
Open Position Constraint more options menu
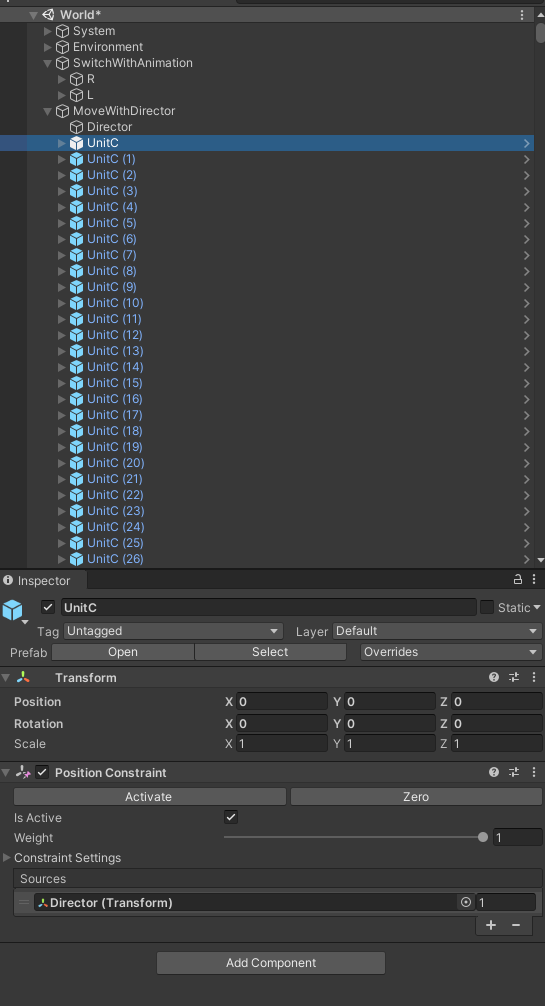(x=533, y=772)
